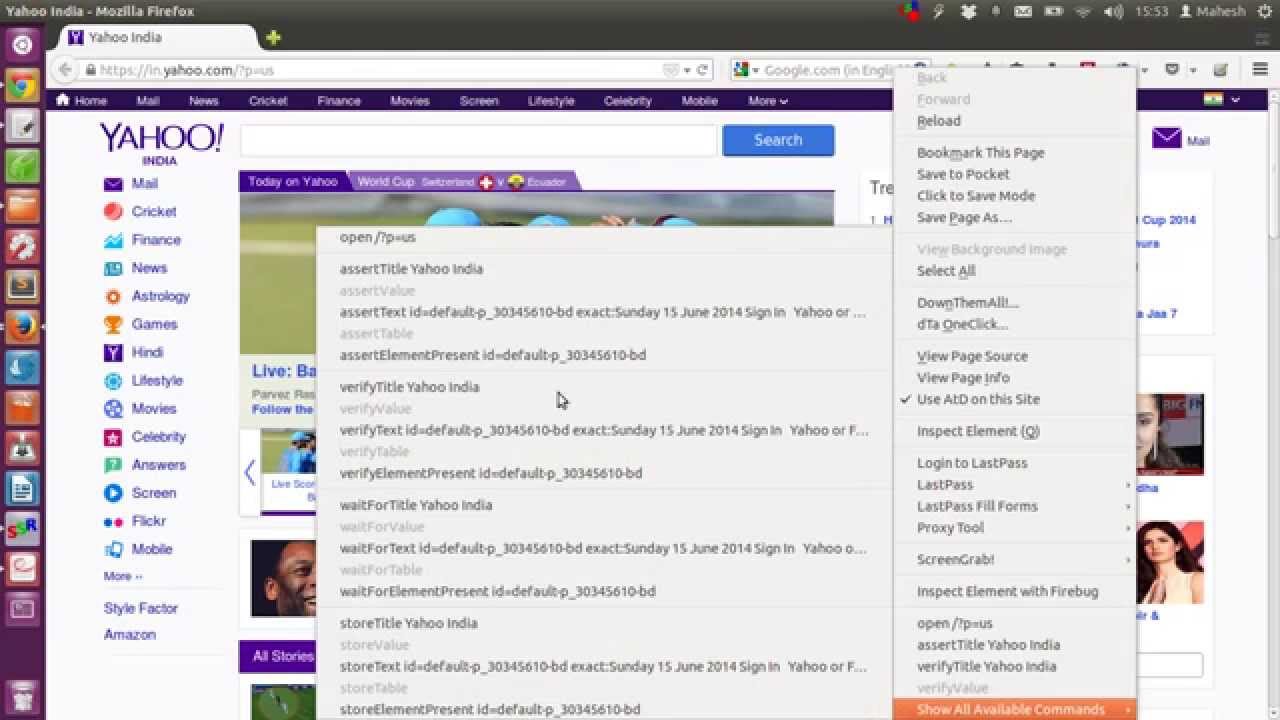Click the Wi-Fi network indicator in top panel

[x=1083, y=11]
